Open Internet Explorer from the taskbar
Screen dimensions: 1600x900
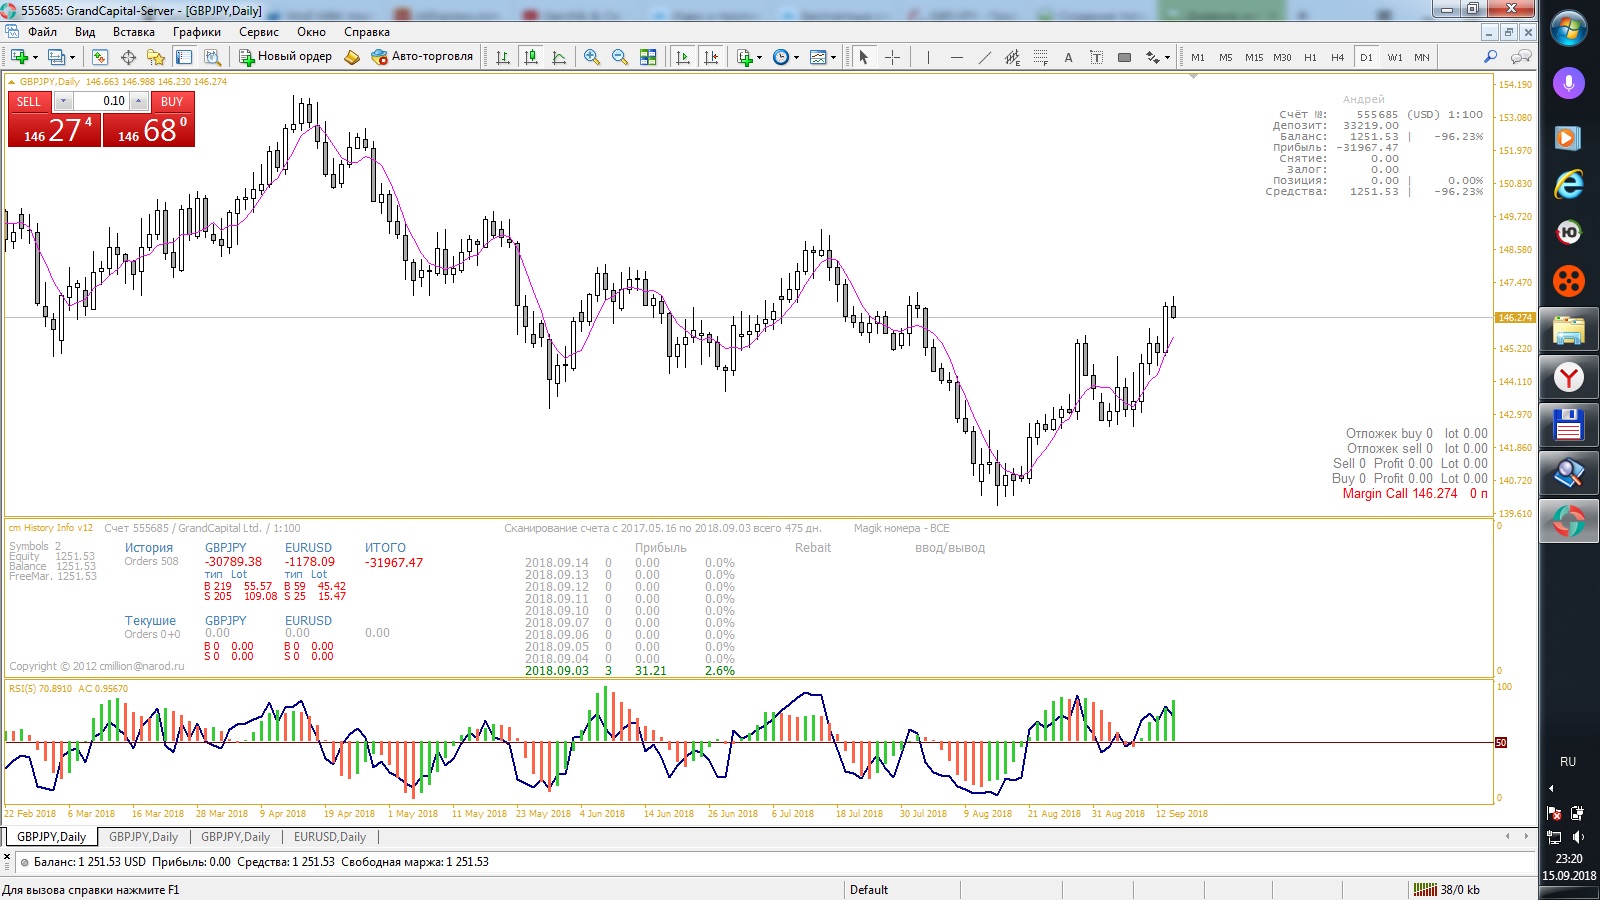pos(1568,184)
